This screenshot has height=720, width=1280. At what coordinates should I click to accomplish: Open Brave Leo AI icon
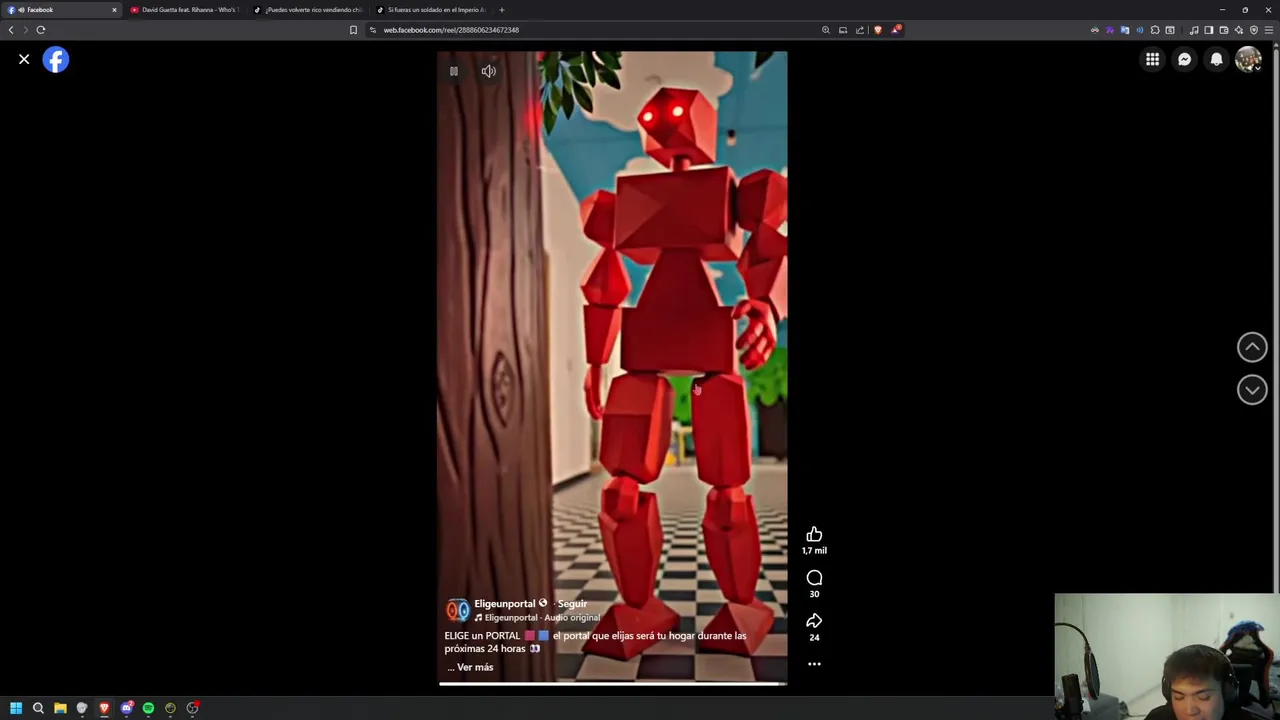[1239, 30]
